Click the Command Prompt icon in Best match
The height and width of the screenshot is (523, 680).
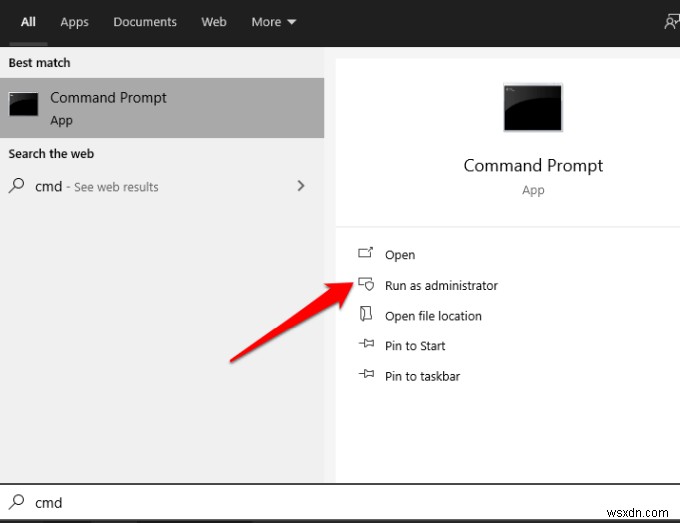tap(24, 106)
